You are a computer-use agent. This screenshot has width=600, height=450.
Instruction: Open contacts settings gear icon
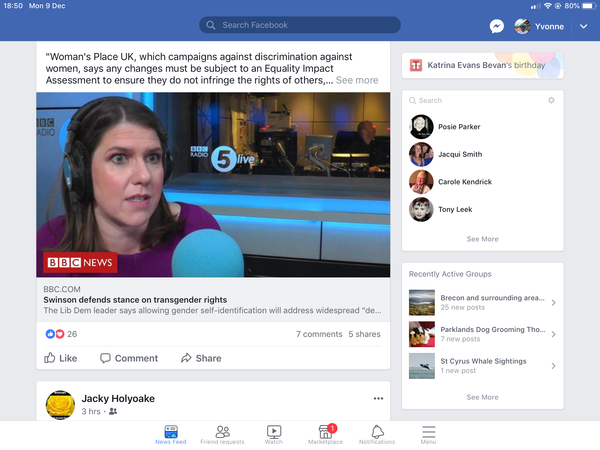[x=551, y=100]
